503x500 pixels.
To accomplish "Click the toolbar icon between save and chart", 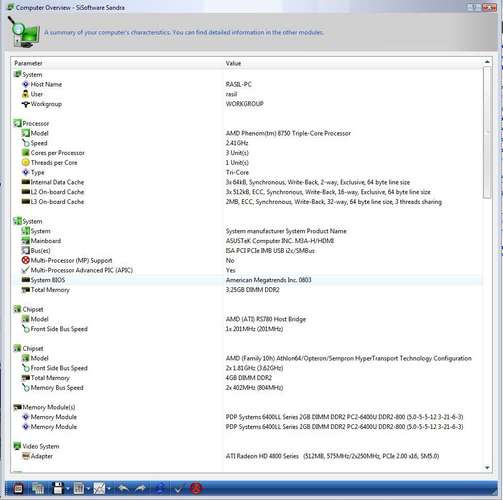I will 79,488.
